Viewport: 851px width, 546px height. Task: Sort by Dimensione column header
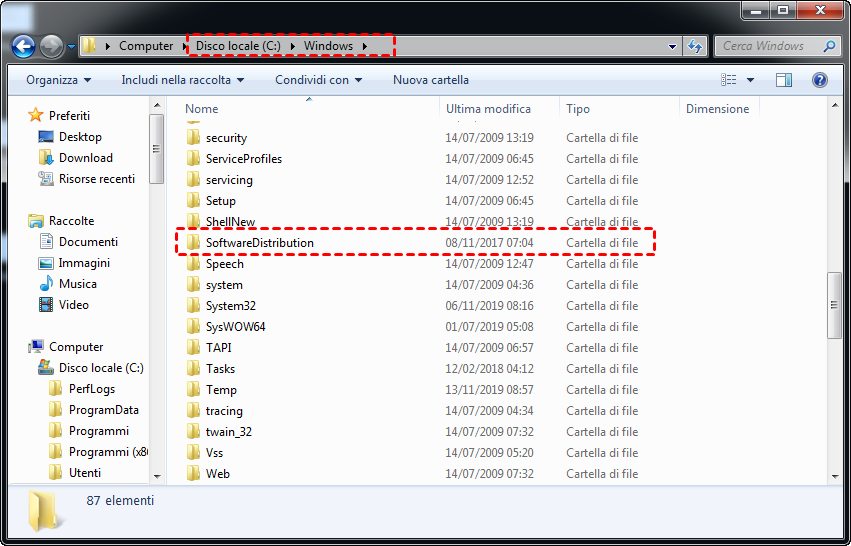[717, 109]
